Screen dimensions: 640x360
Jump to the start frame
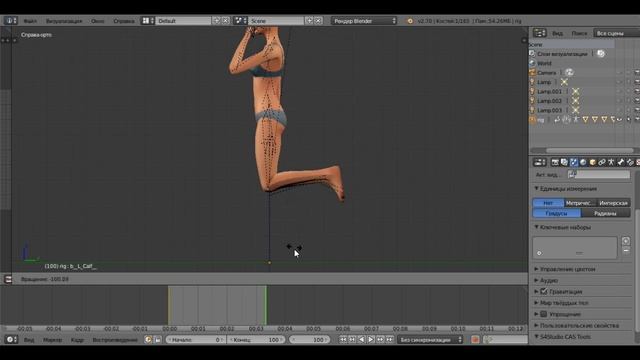click(343, 339)
